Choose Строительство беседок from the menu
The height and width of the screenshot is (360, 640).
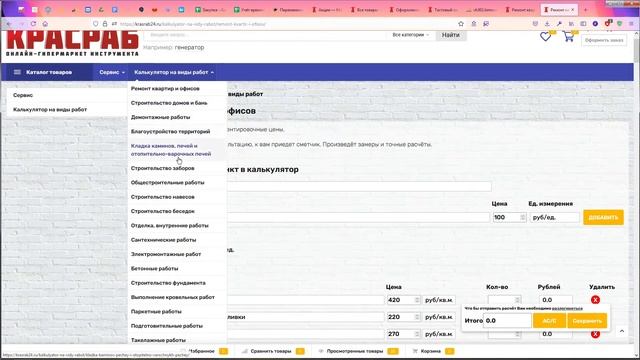pos(162,211)
